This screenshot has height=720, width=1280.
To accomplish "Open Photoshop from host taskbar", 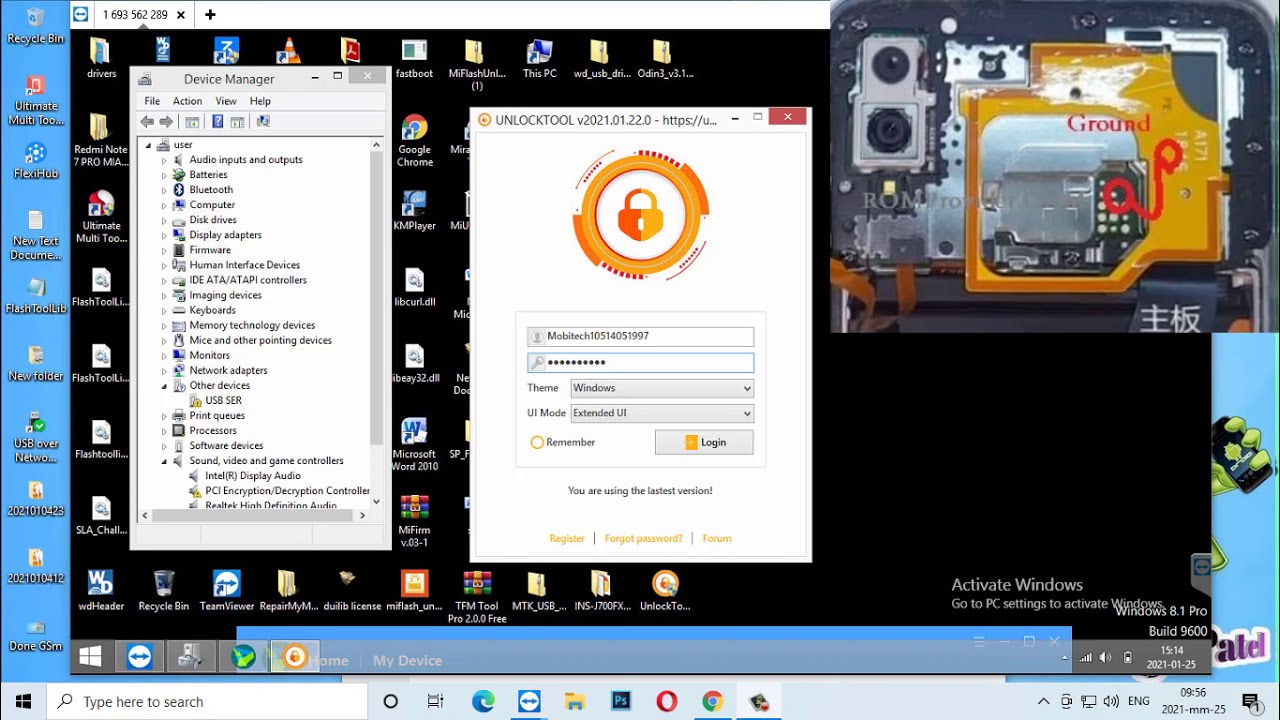I will pyautogui.click(x=621, y=701).
